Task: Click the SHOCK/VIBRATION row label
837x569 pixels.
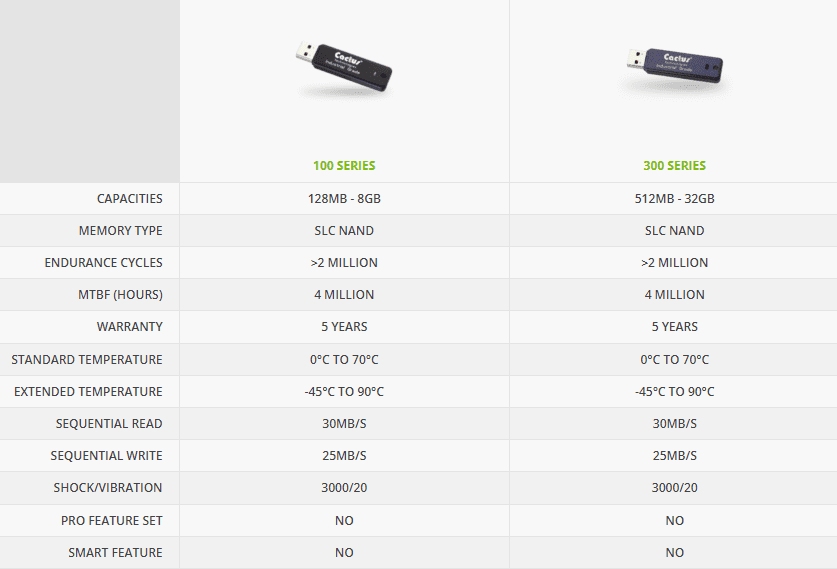Action: click(x=108, y=488)
